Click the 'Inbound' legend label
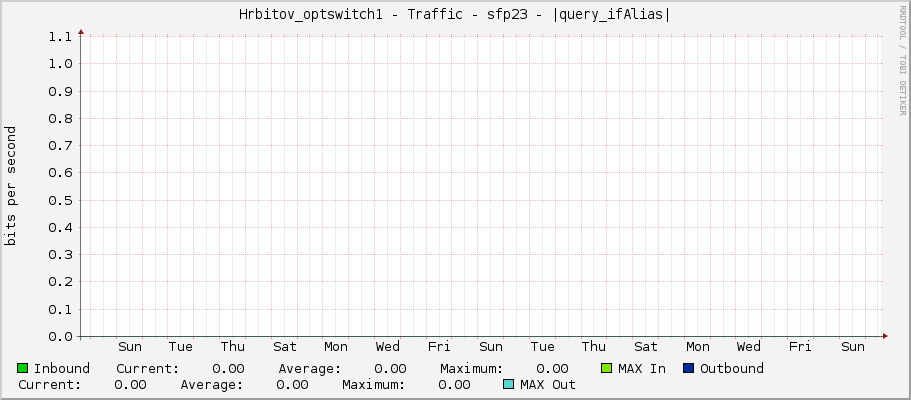The image size is (911, 400). [x=62, y=369]
